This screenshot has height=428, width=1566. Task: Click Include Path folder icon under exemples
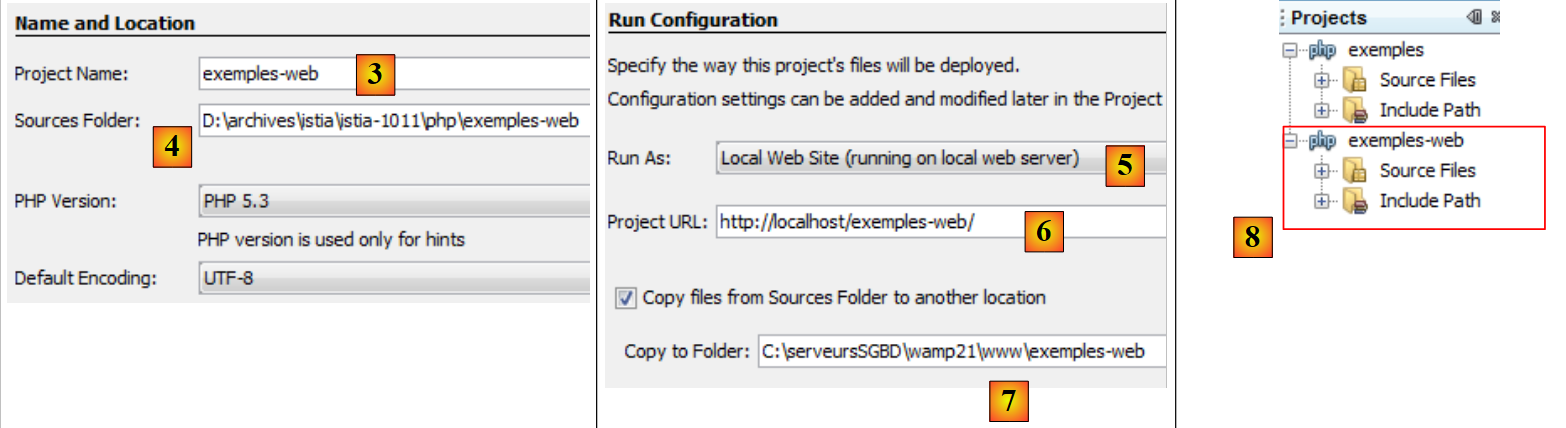click(x=1354, y=110)
